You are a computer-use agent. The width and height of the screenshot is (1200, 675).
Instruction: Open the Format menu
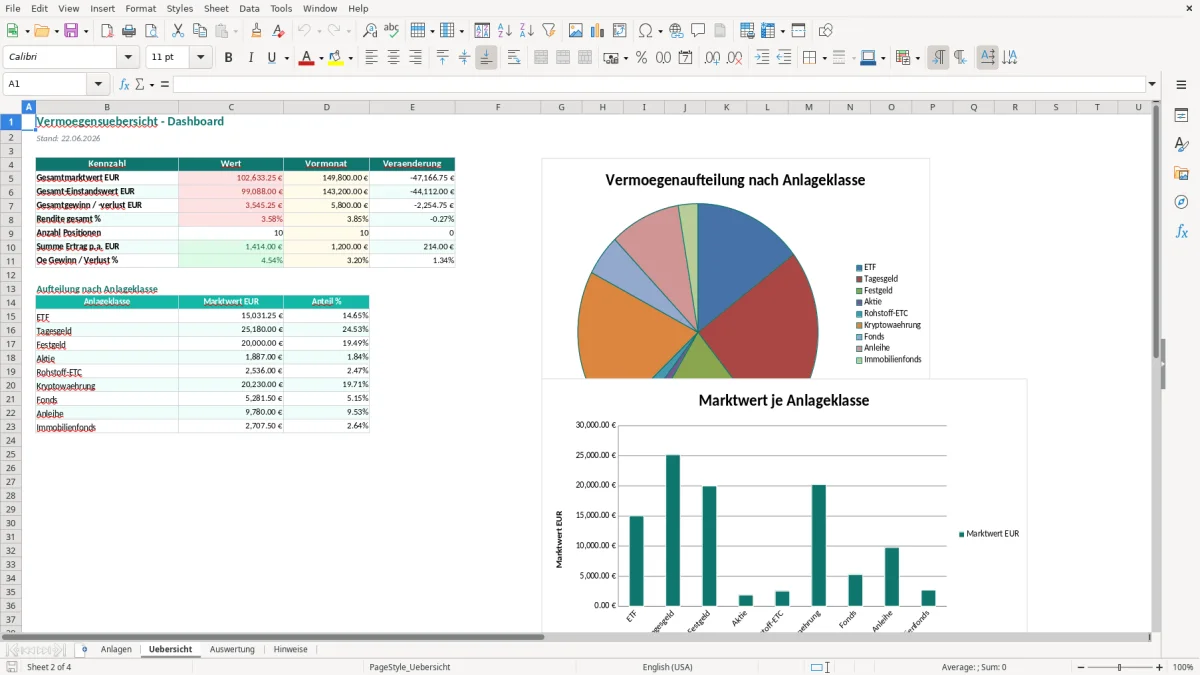tap(140, 8)
